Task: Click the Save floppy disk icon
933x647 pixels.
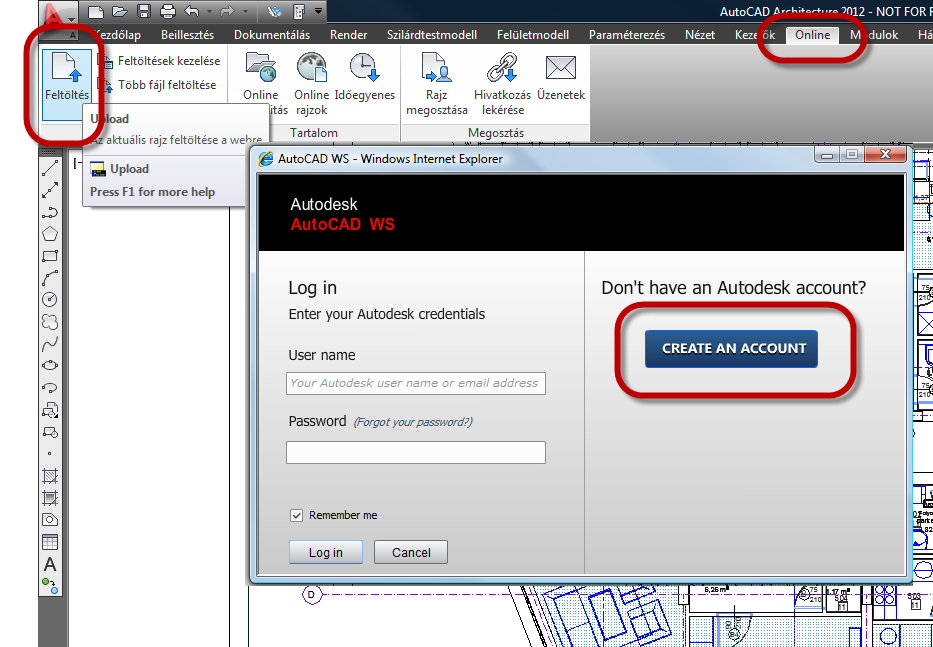Action: 143,11
